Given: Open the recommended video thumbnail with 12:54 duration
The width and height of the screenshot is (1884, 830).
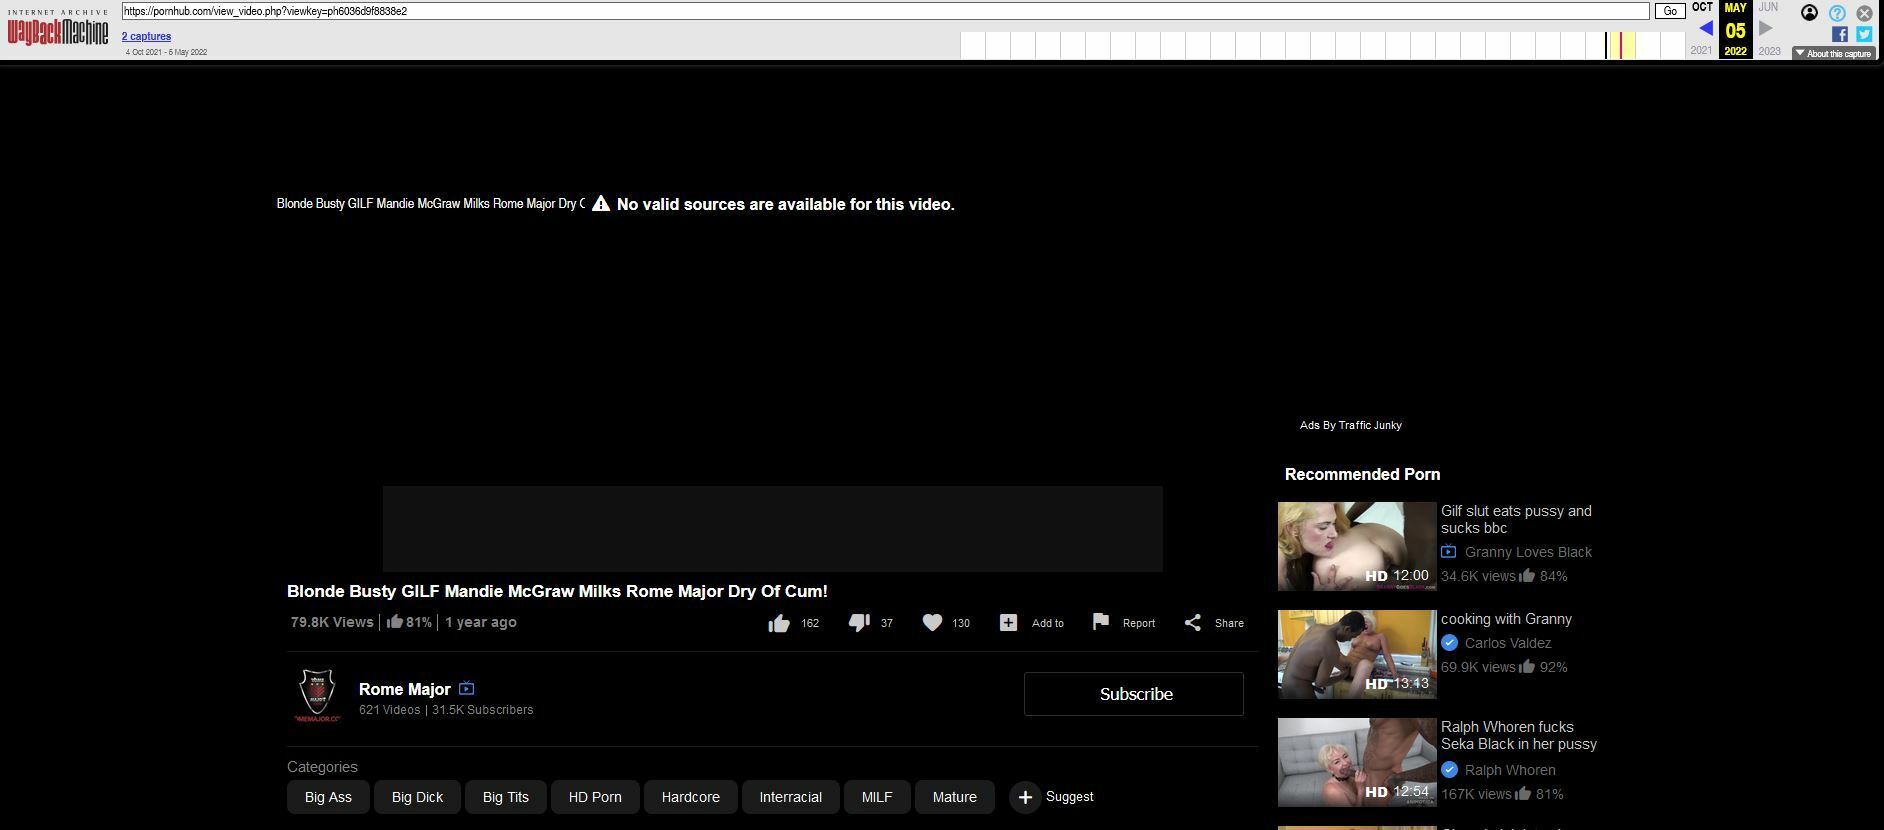Looking at the screenshot, I should 1357,762.
